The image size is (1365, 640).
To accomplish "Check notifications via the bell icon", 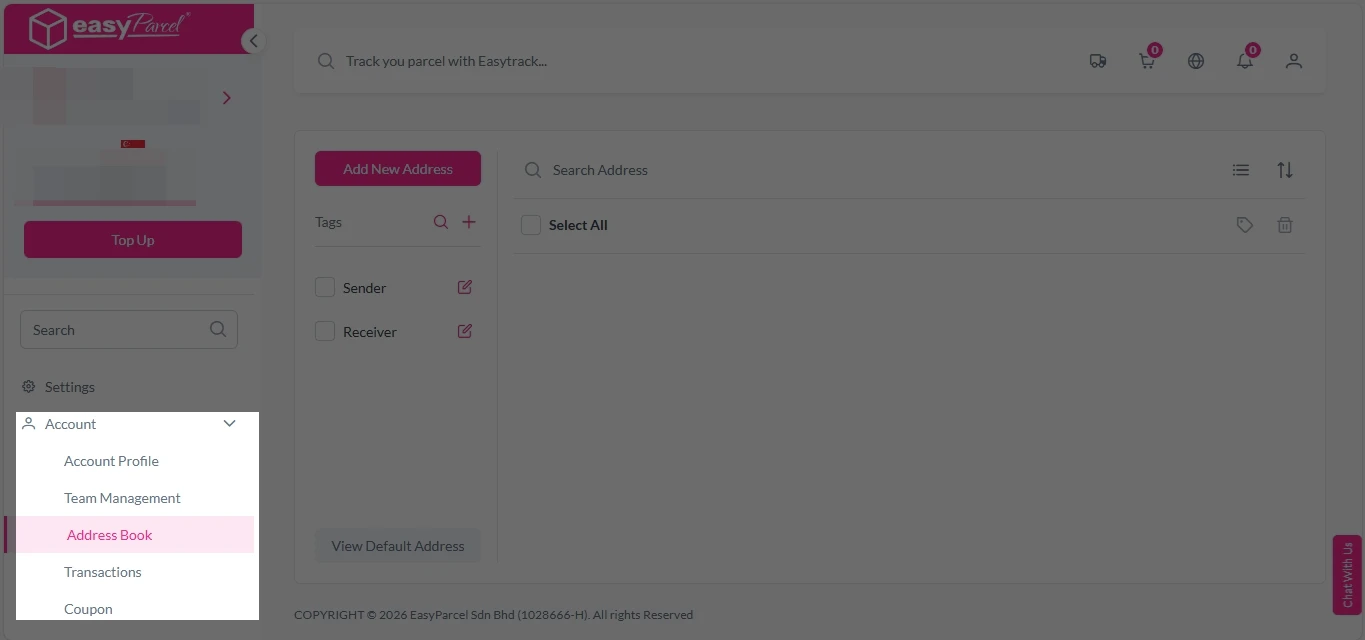I will [1244, 60].
